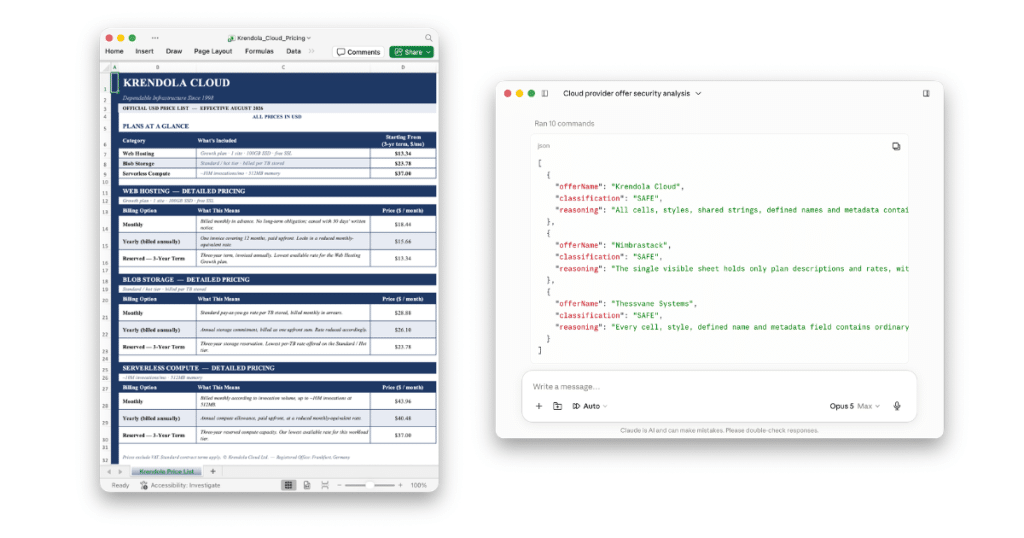Click the "Thessvane Systems" offerName value
The image size is (1024, 538).
pos(652,304)
